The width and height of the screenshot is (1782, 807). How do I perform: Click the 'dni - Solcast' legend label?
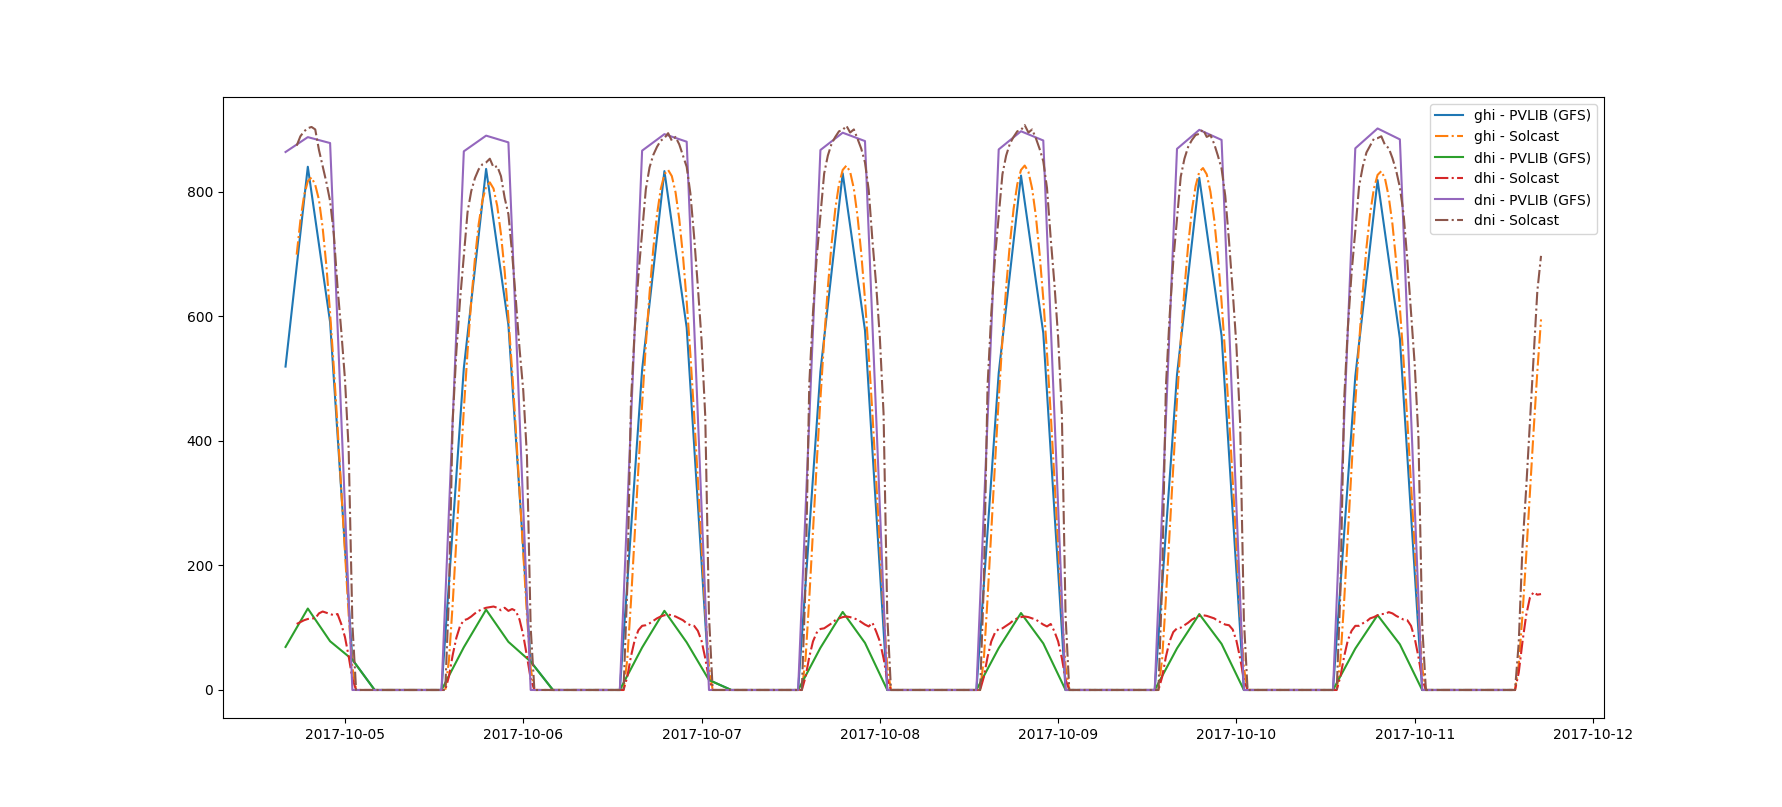click(1515, 220)
